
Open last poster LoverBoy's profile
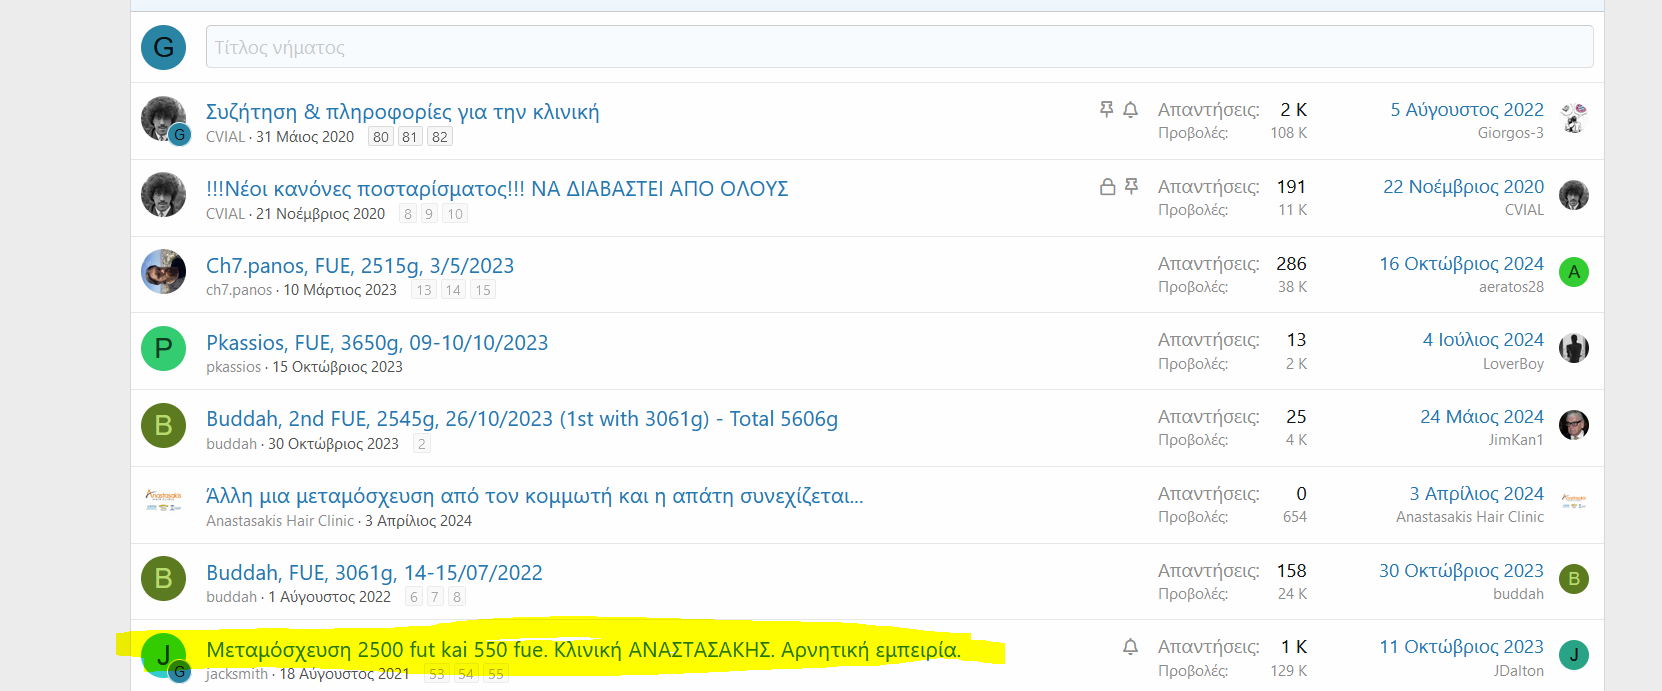click(x=1512, y=364)
